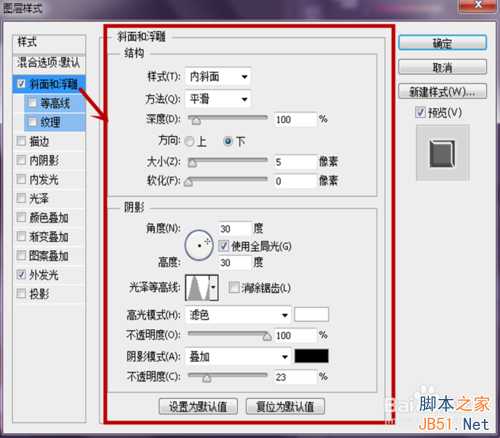Viewport: 500px width, 438px height.
Task: Click the 取消 button
Action: 442,67
